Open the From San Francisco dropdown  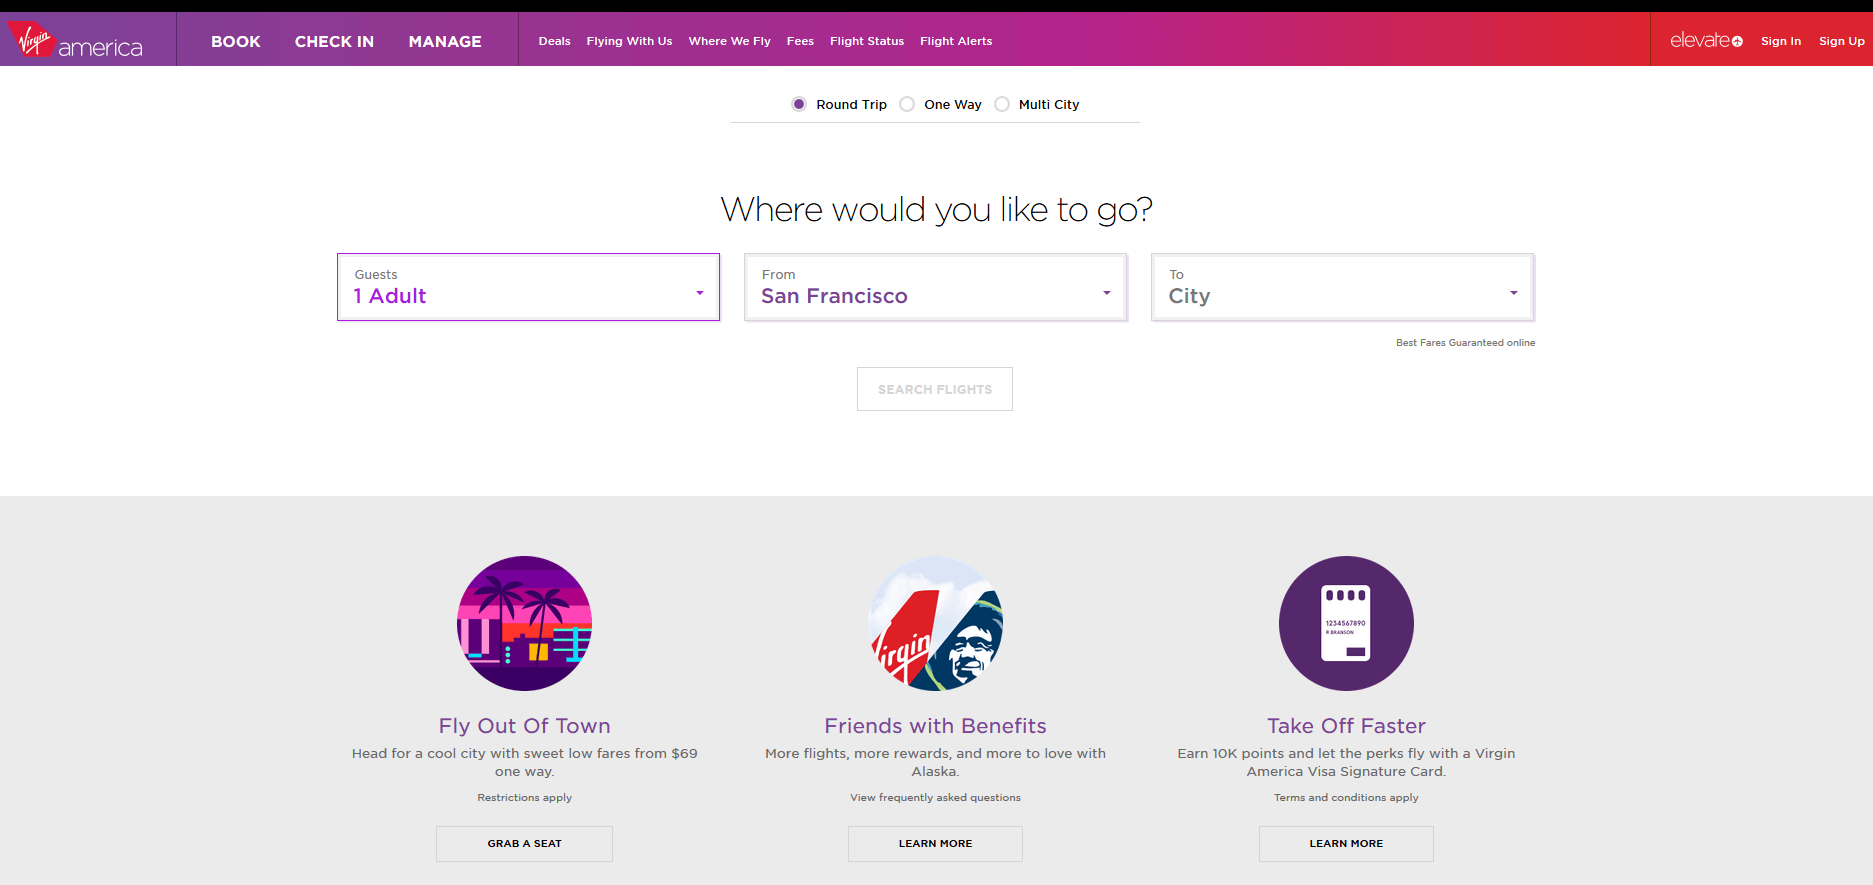tap(935, 287)
